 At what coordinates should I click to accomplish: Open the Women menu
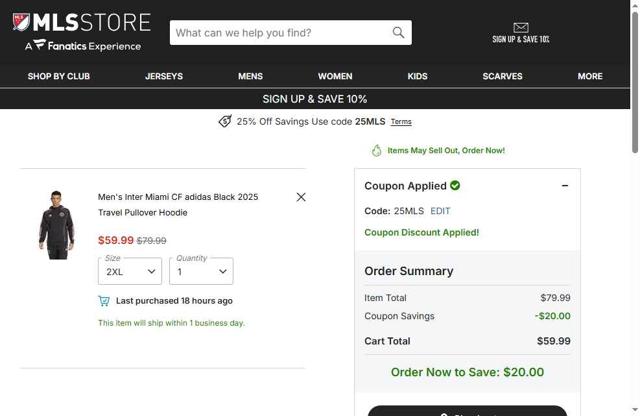coord(335,76)
